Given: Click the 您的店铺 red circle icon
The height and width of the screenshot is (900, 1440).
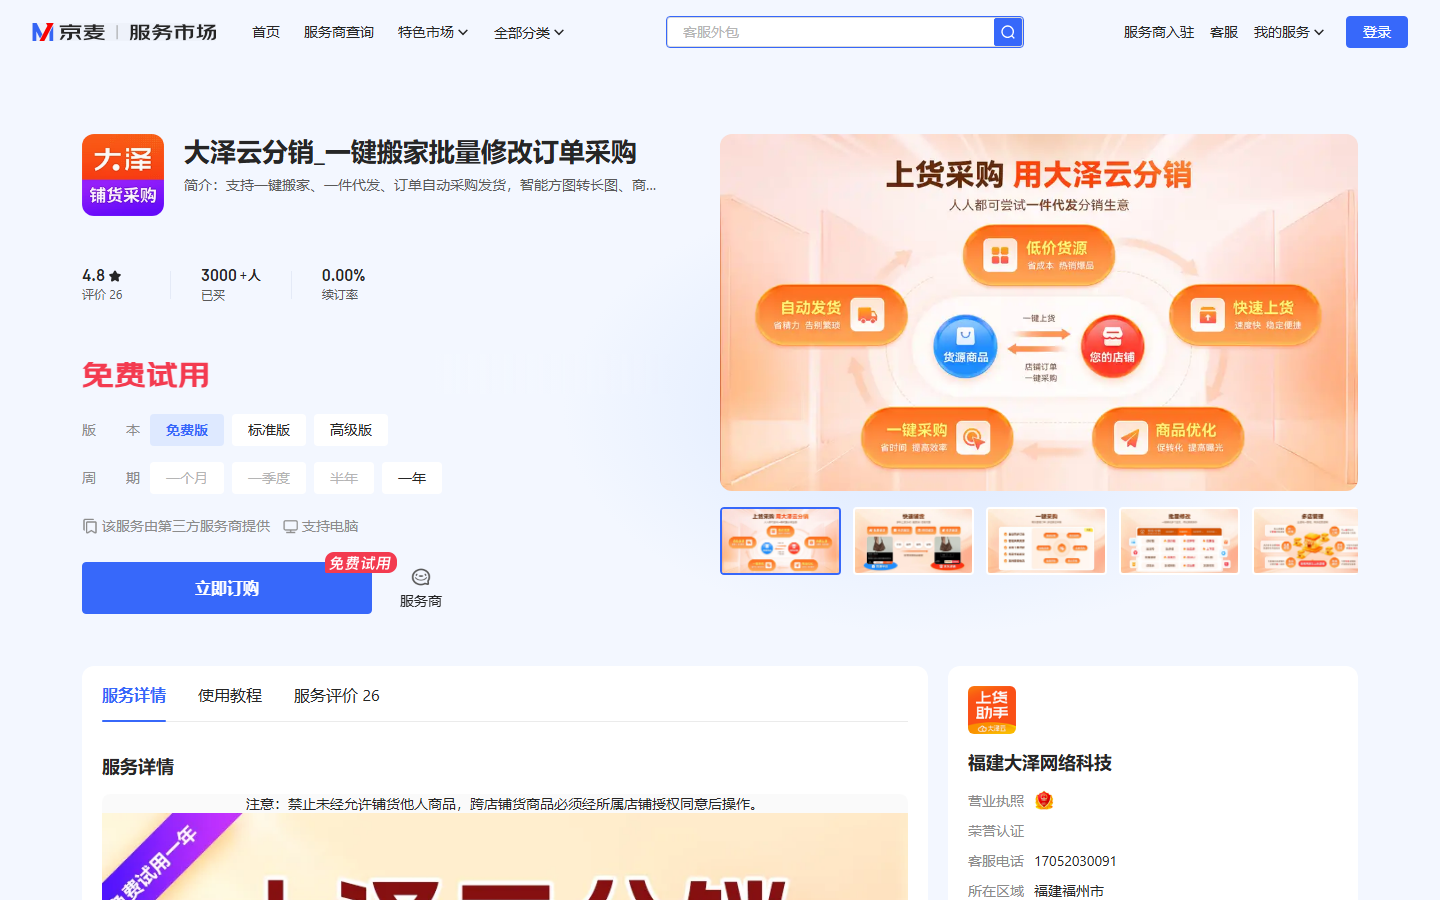Looking at the screenshot, I should 1112,345.
